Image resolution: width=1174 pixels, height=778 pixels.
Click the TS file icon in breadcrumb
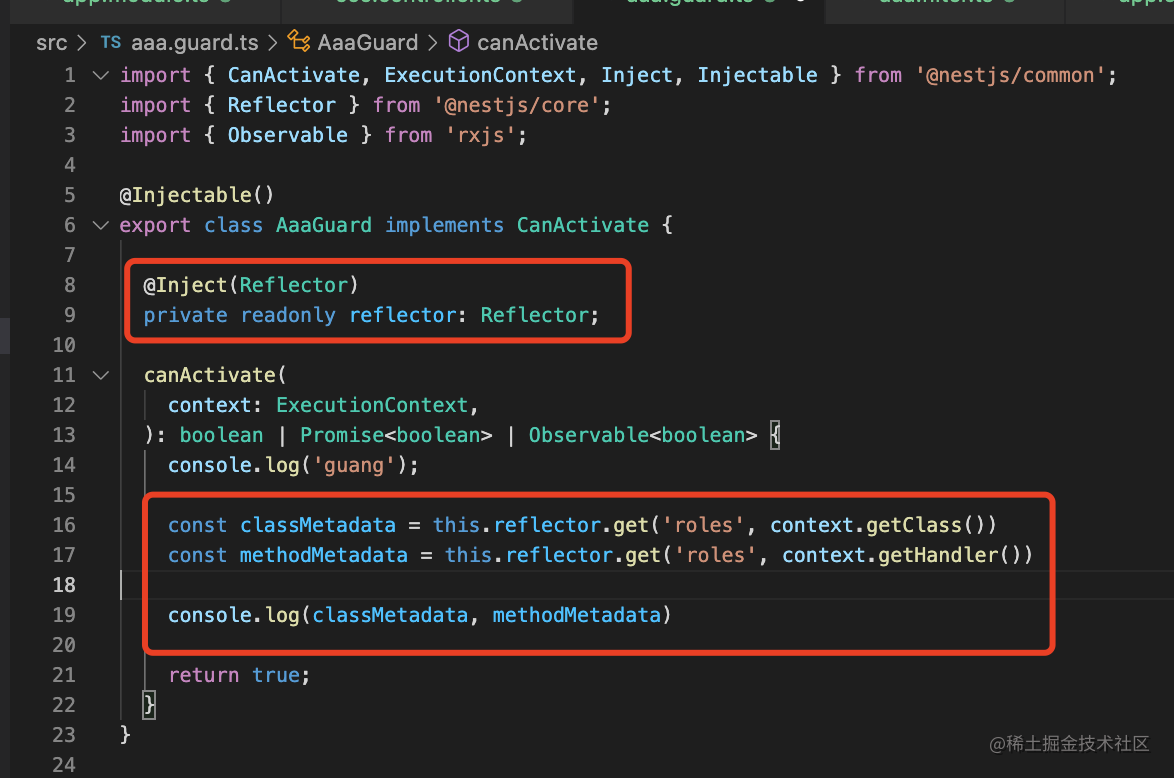[x=111, y=43]
